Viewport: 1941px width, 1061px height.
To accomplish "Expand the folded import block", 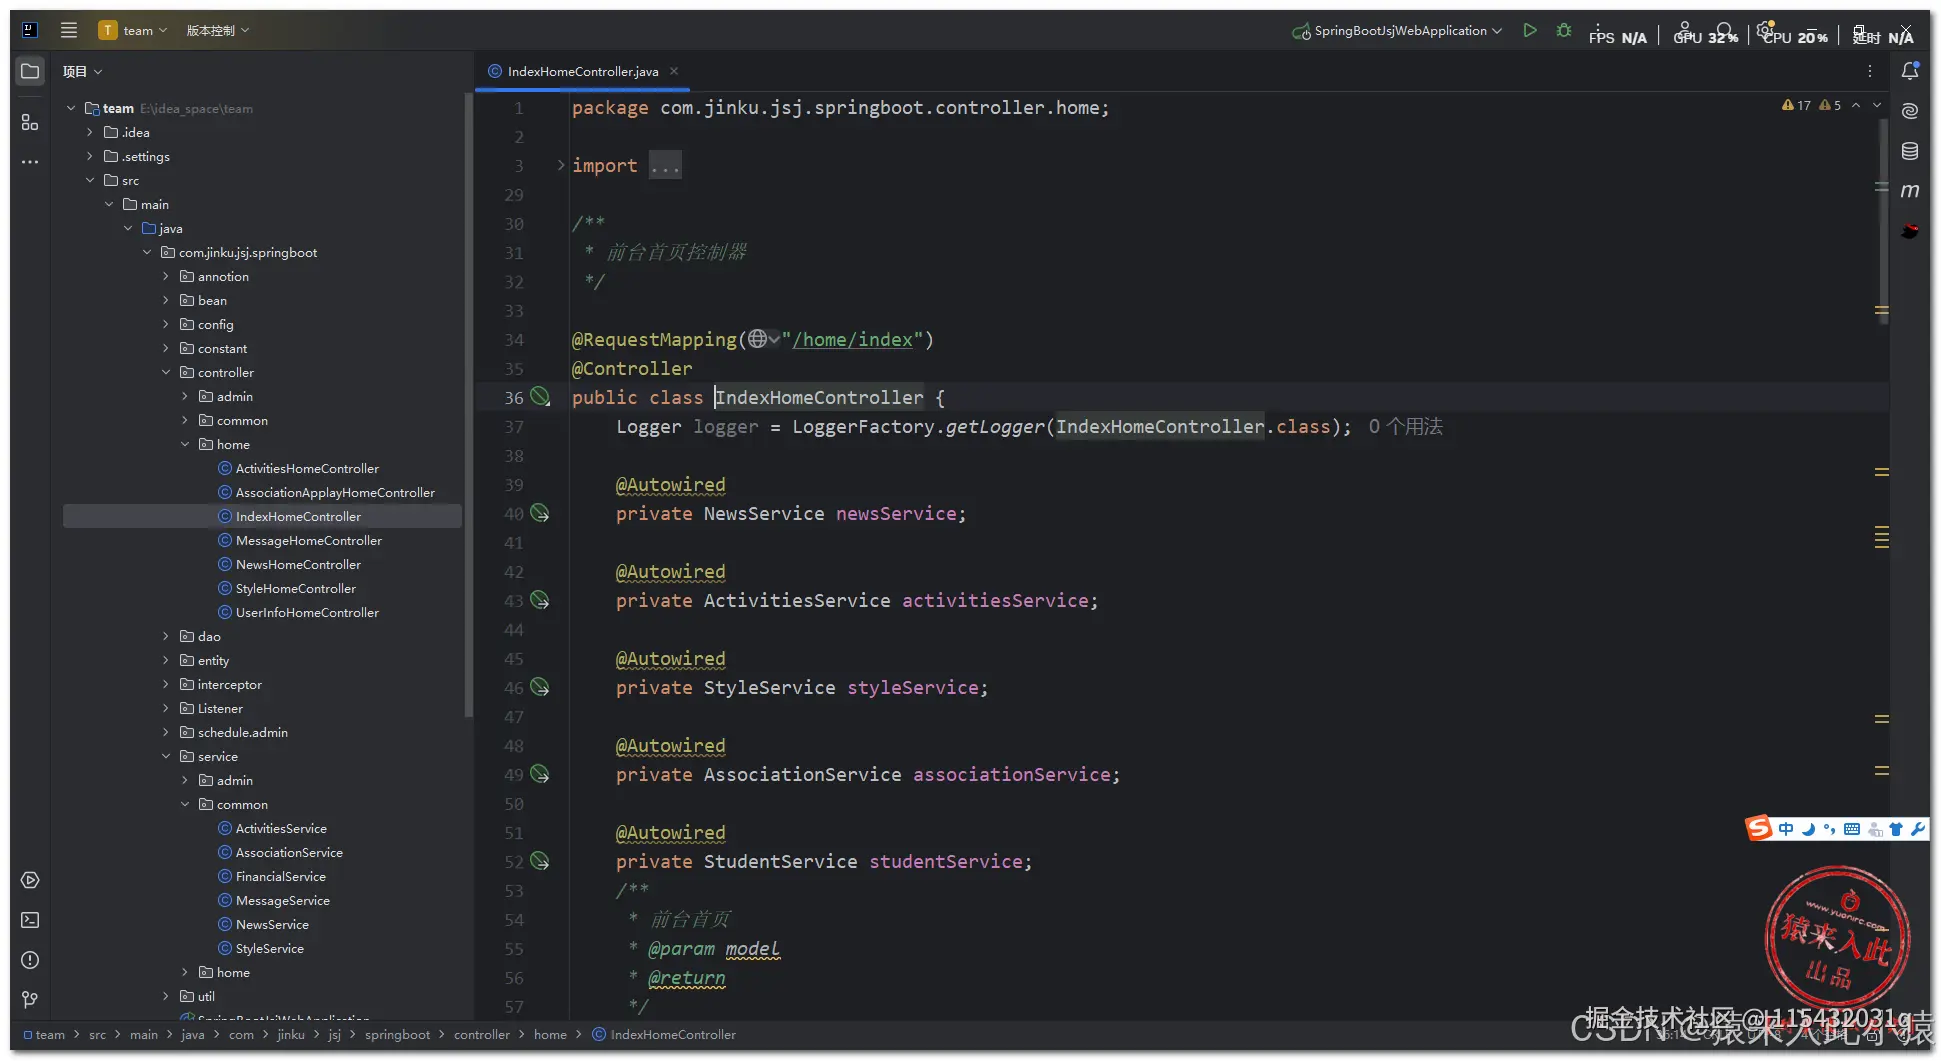I will point(560,165).
